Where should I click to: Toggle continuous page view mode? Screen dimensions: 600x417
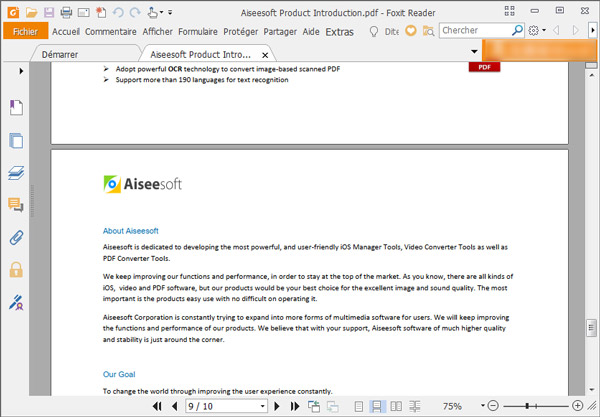[x=377, y=406]
